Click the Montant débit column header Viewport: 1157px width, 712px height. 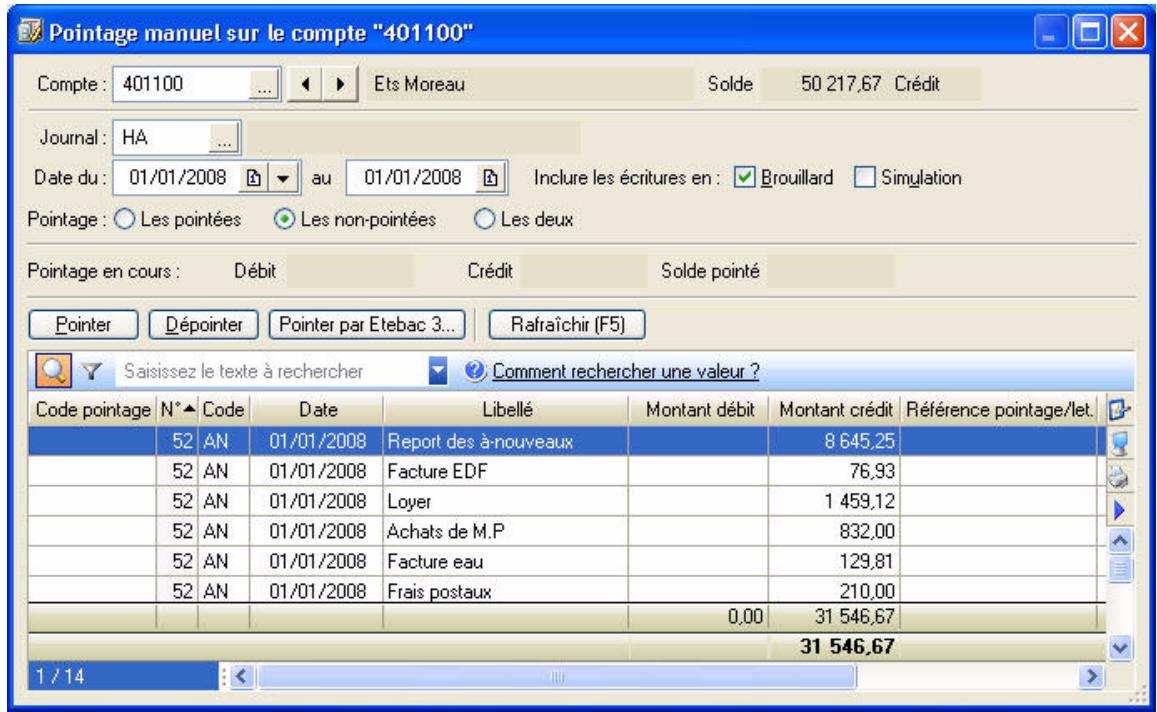point(699,409)
